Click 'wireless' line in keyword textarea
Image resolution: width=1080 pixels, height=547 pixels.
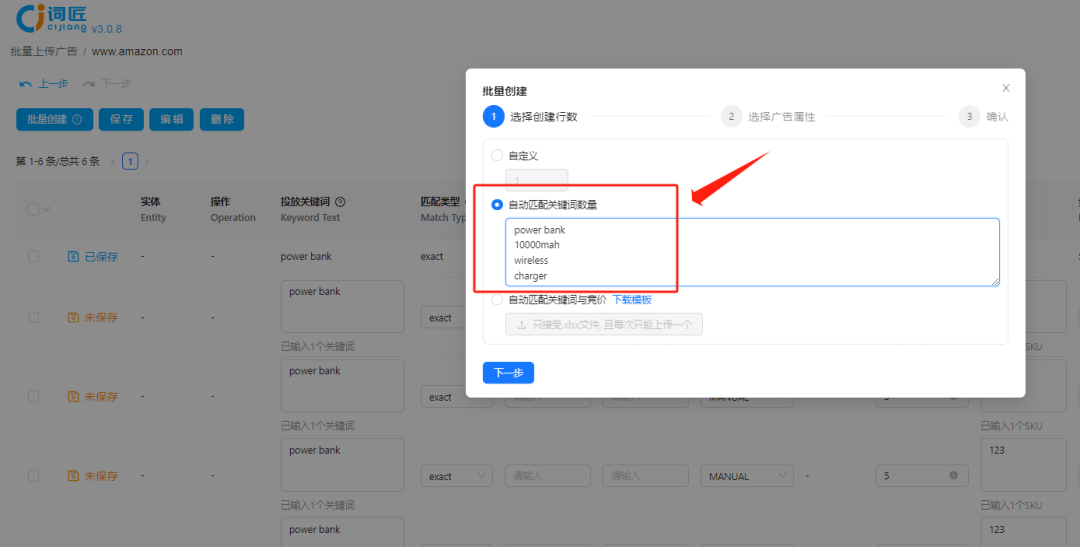(531, 260)
